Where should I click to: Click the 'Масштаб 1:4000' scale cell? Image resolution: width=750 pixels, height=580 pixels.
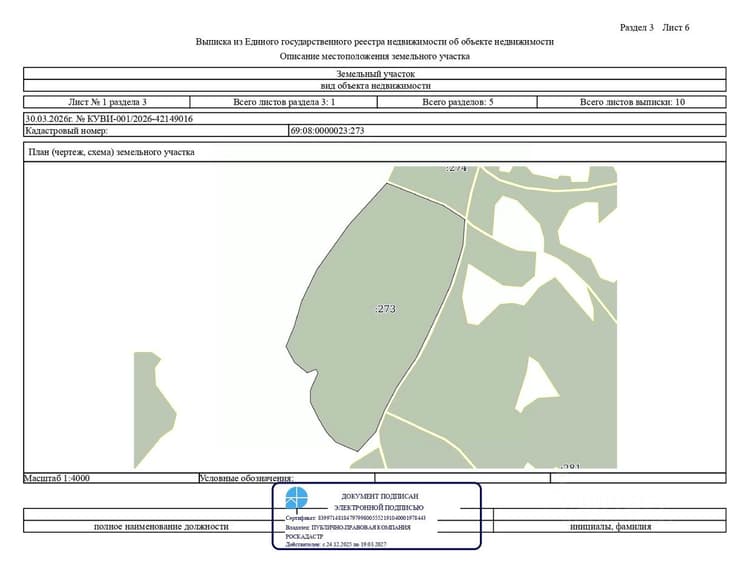pyautogui.click(x=111, y=478)
